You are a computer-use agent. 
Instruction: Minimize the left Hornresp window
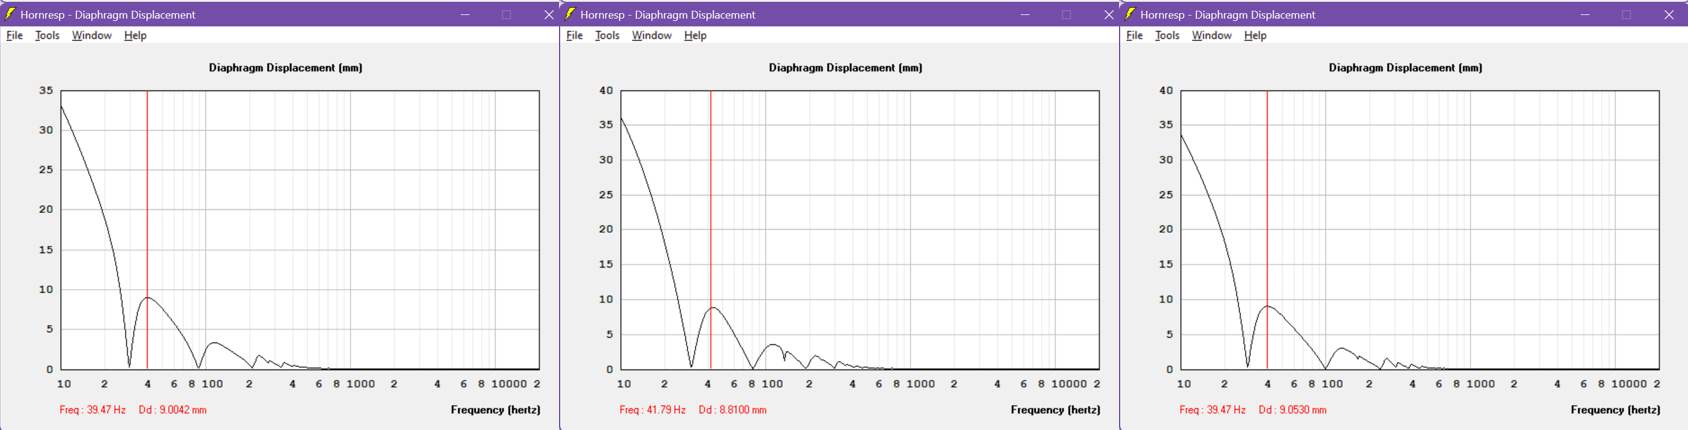coord(465,14)
